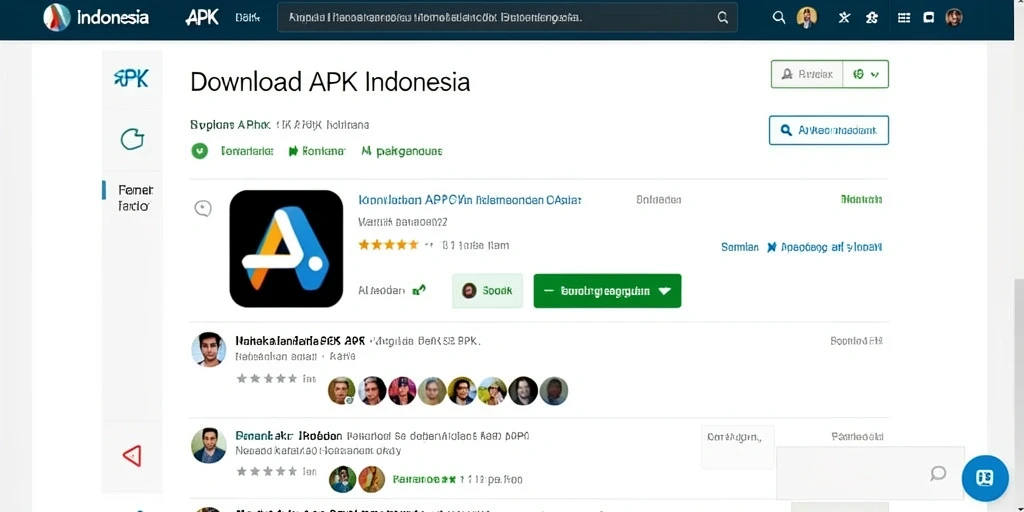Click the green circular icon in sidebar
1024x512 pixels.
[132, 139]
